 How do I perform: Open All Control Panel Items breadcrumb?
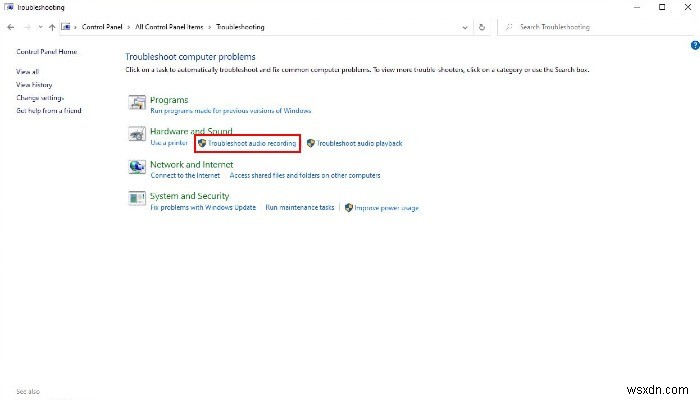pos(169,27)
